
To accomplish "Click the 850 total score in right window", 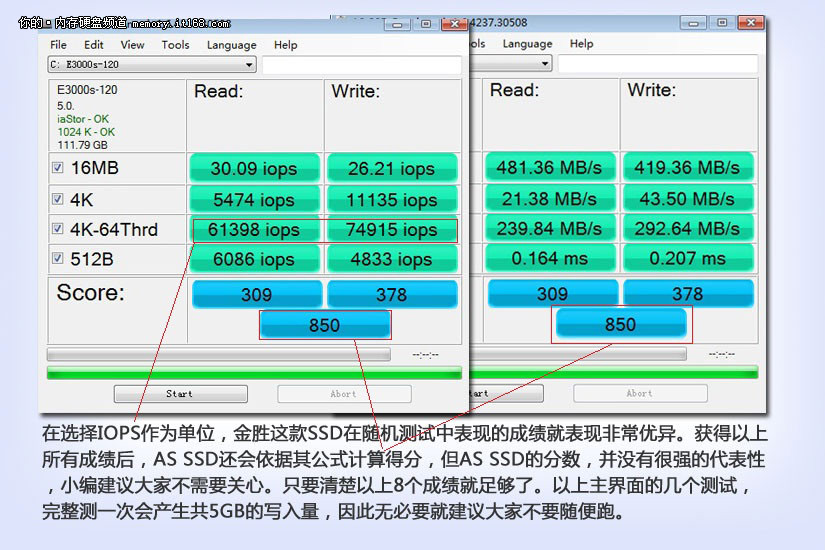I will point(621,324).
